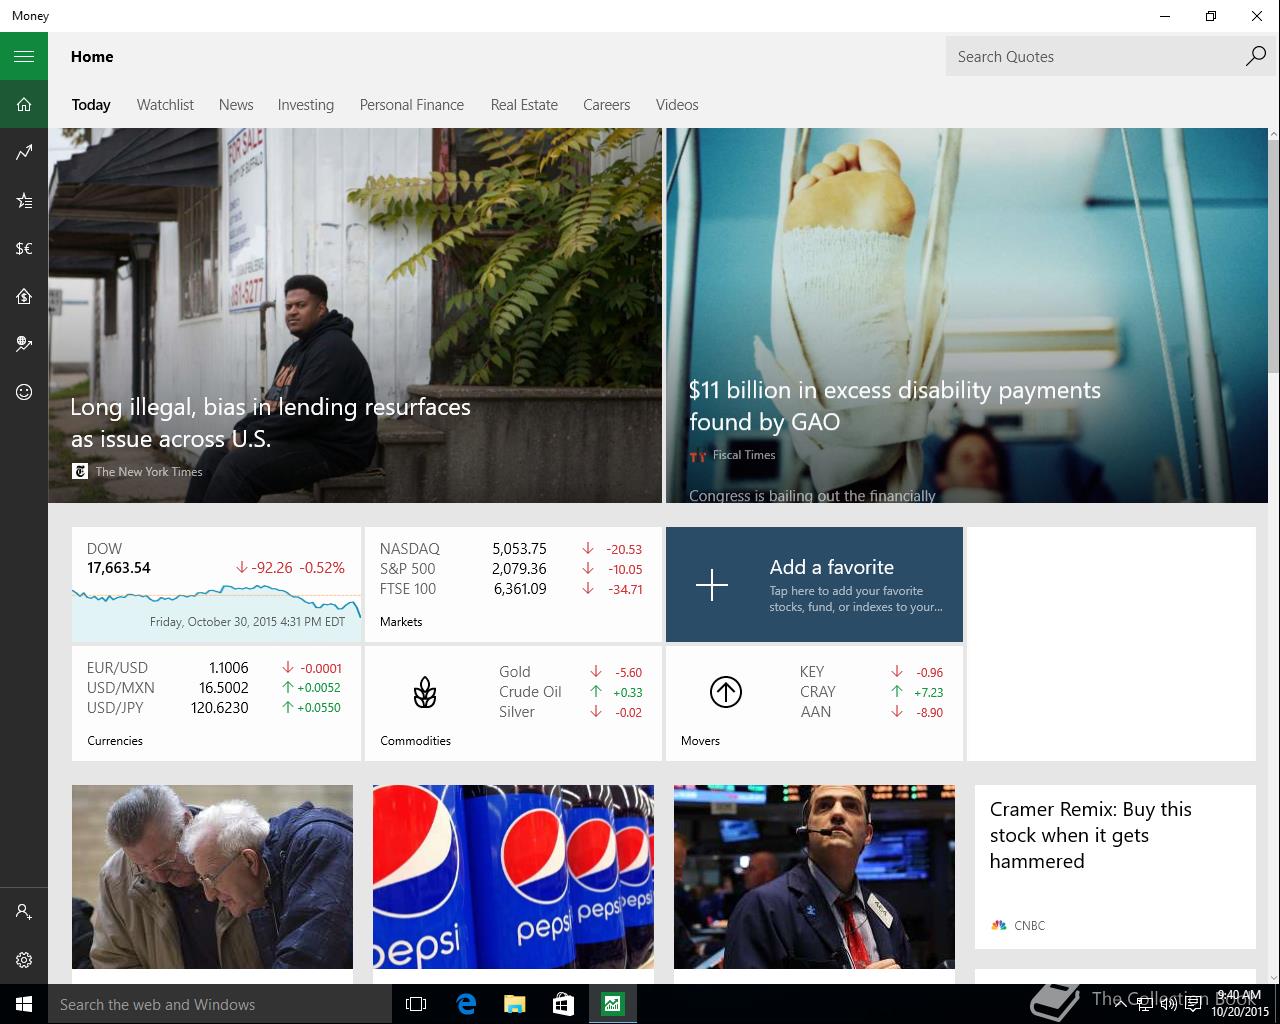Click the Commodities wheat icon
This screenshot has width=1280, height=1024.
(425, 692)
